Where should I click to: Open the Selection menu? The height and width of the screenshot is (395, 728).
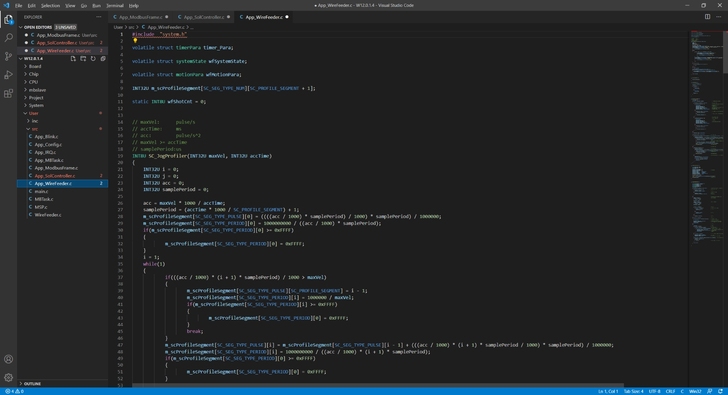[x=50, y=6]
